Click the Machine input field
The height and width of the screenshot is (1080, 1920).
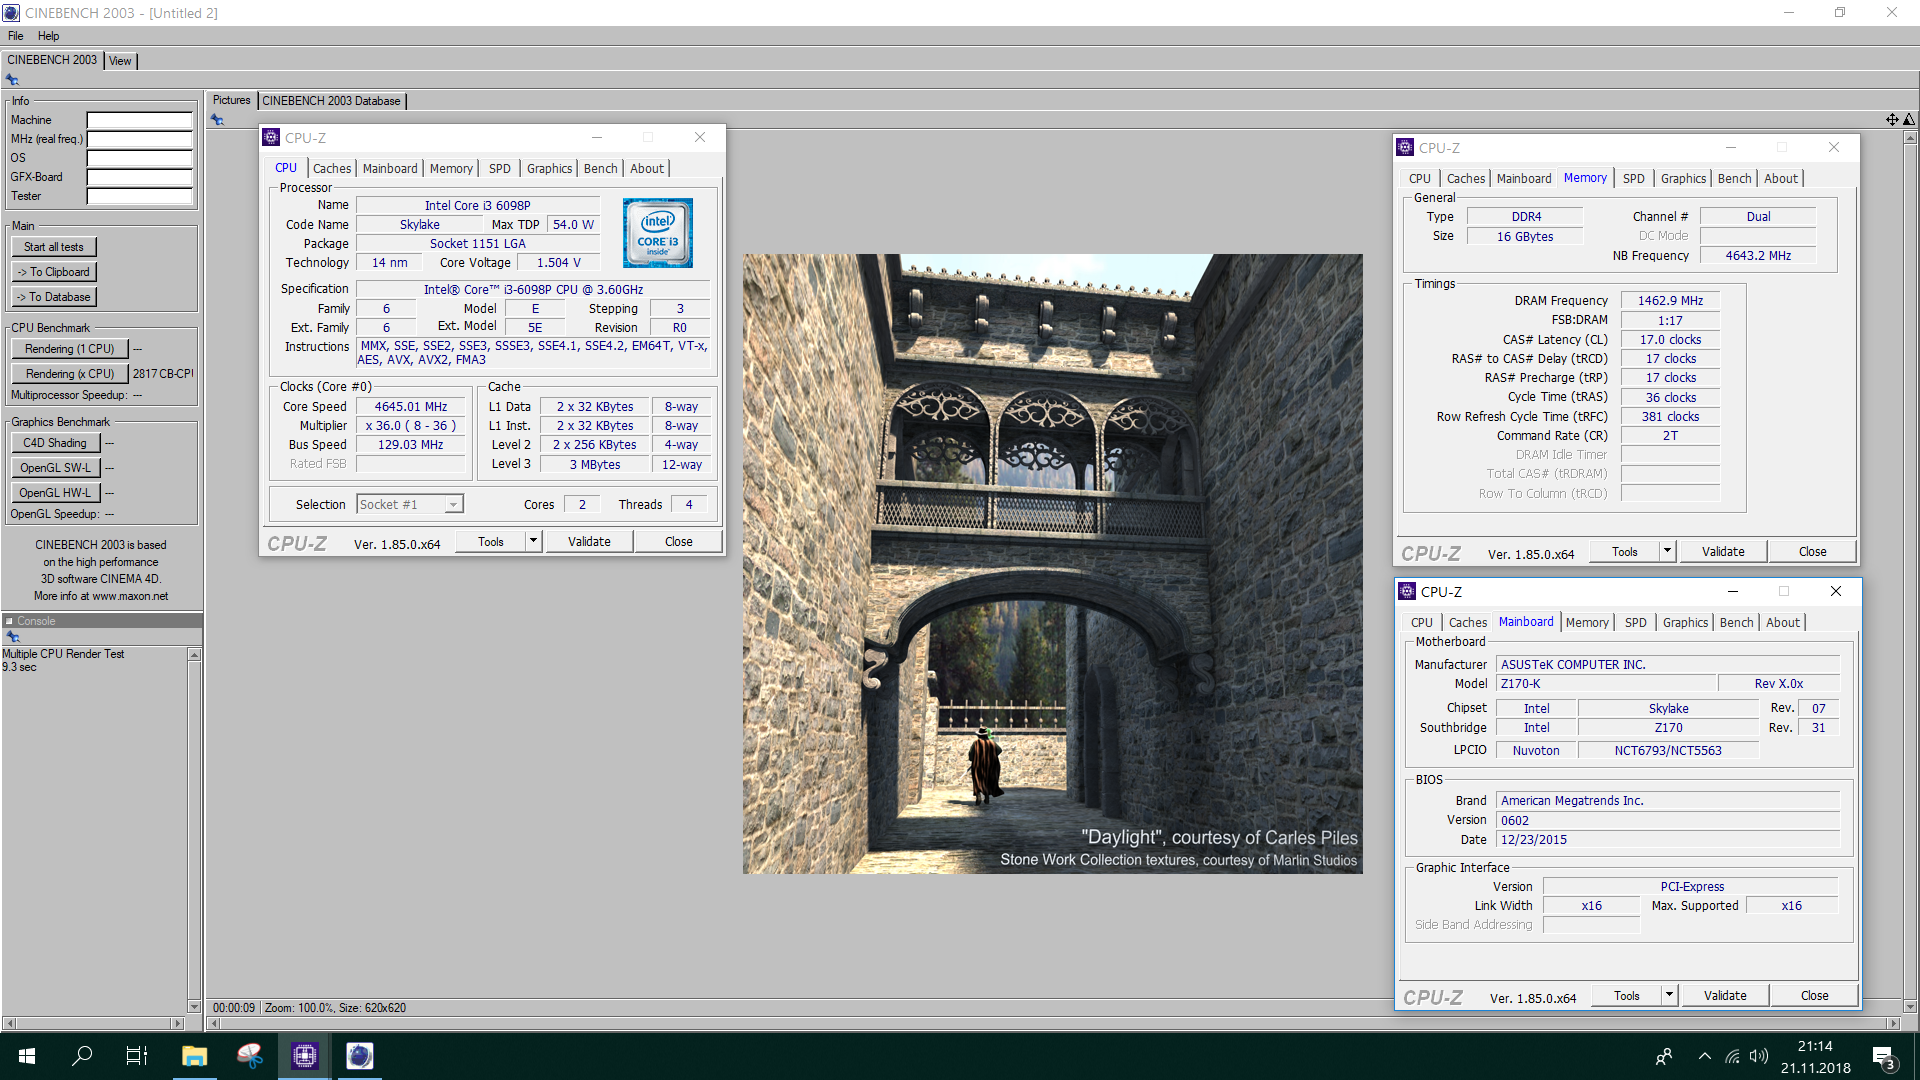[x=139, y=120]
